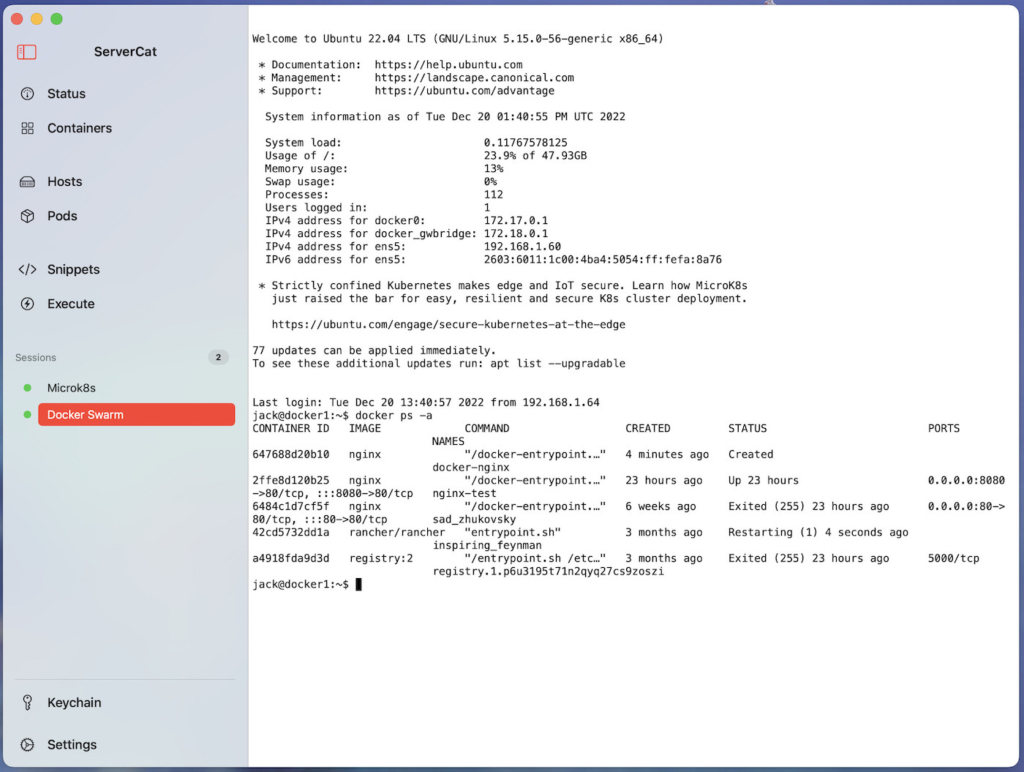Click the Settings gear icon
1024x772 pixels.
pos(26,745)
